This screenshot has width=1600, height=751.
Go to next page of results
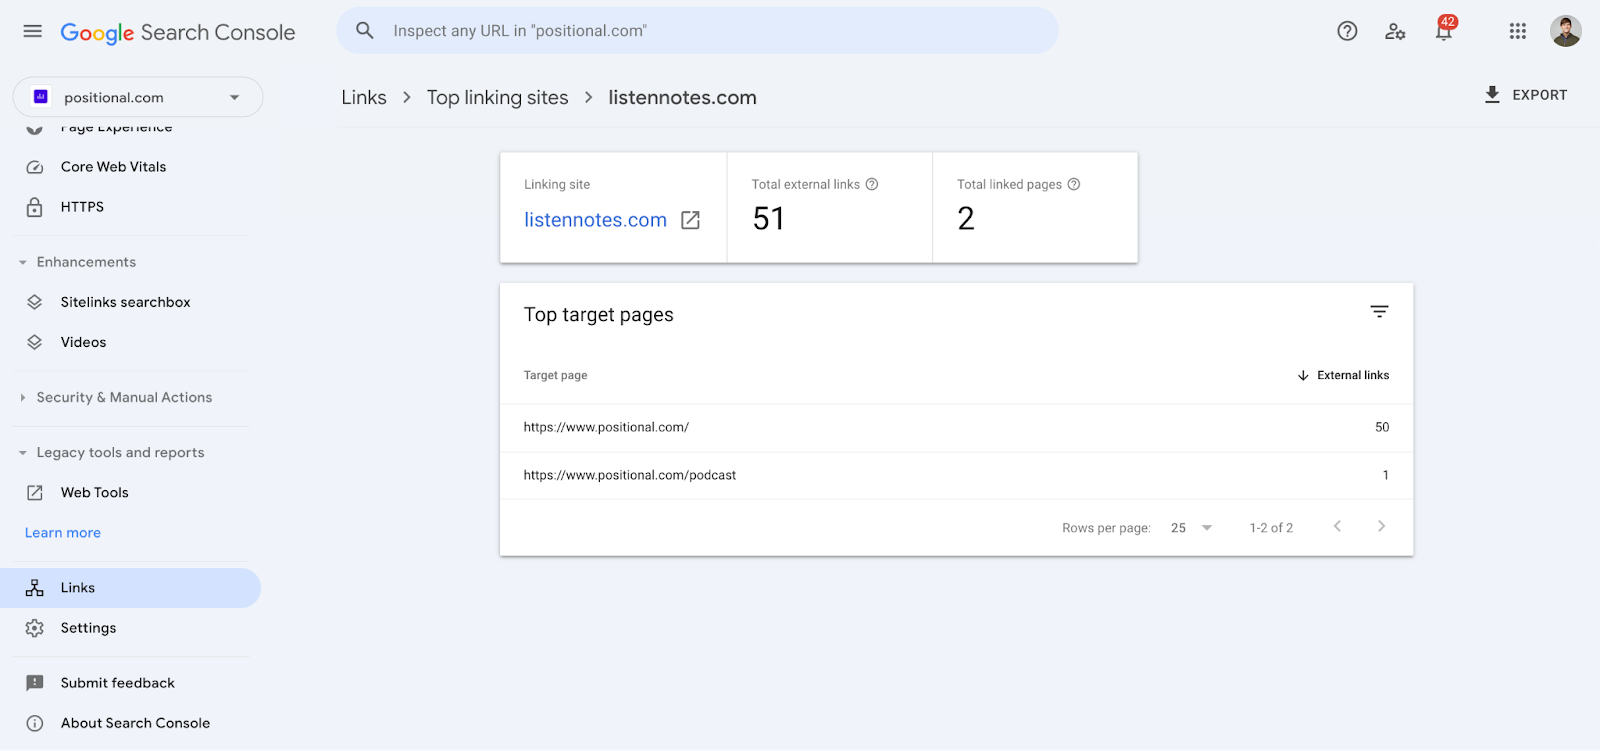point(1381,526)
